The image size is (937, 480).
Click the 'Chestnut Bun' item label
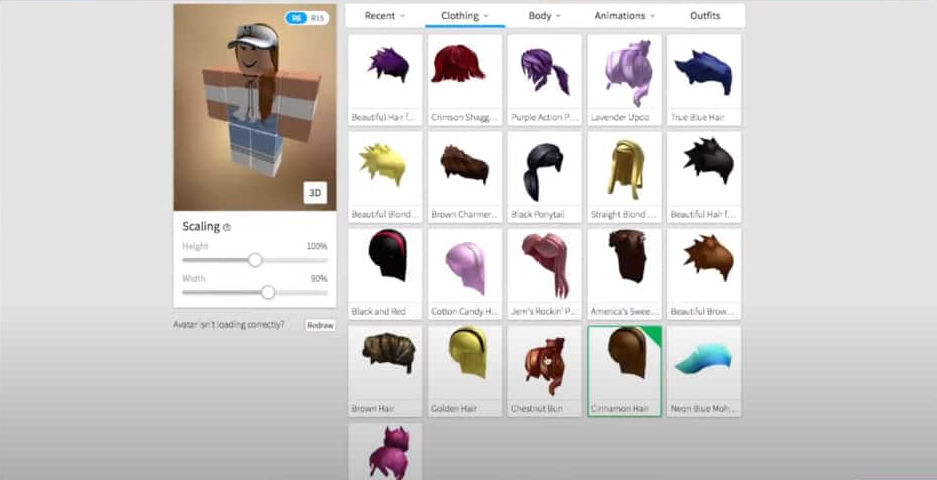[537, 409]
